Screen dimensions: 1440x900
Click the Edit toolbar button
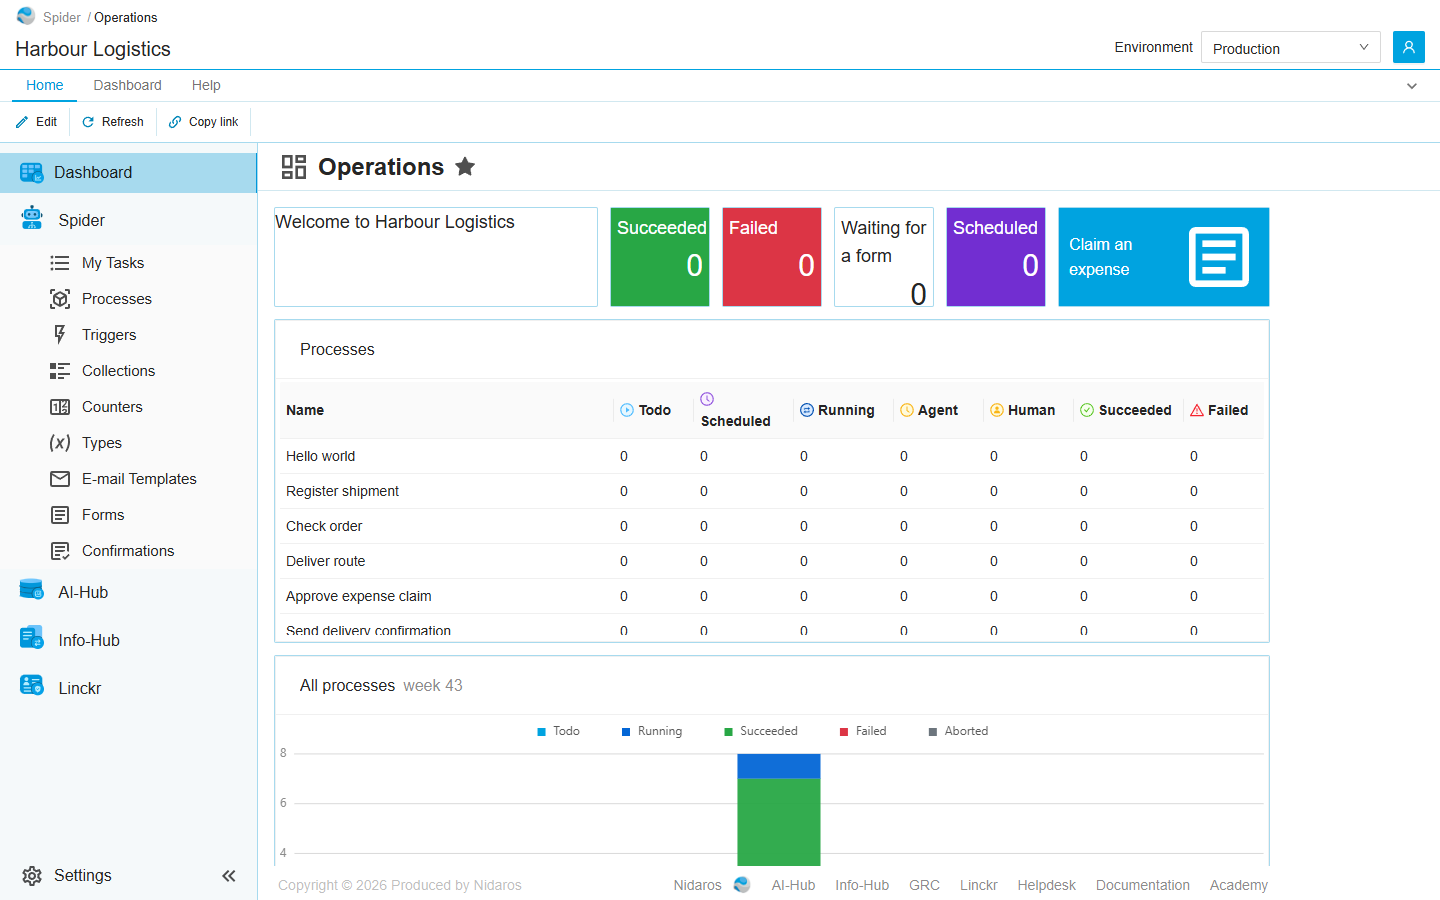point(36,122)
